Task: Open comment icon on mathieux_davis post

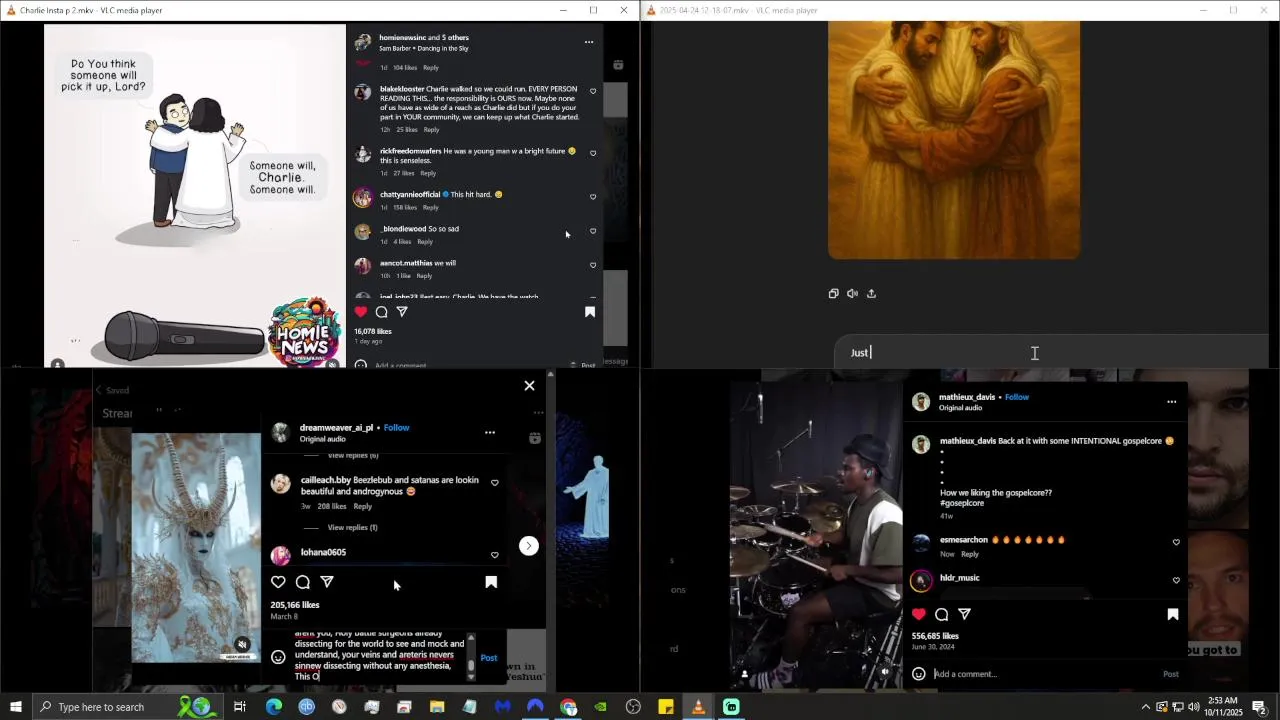Action: [942, 614]
